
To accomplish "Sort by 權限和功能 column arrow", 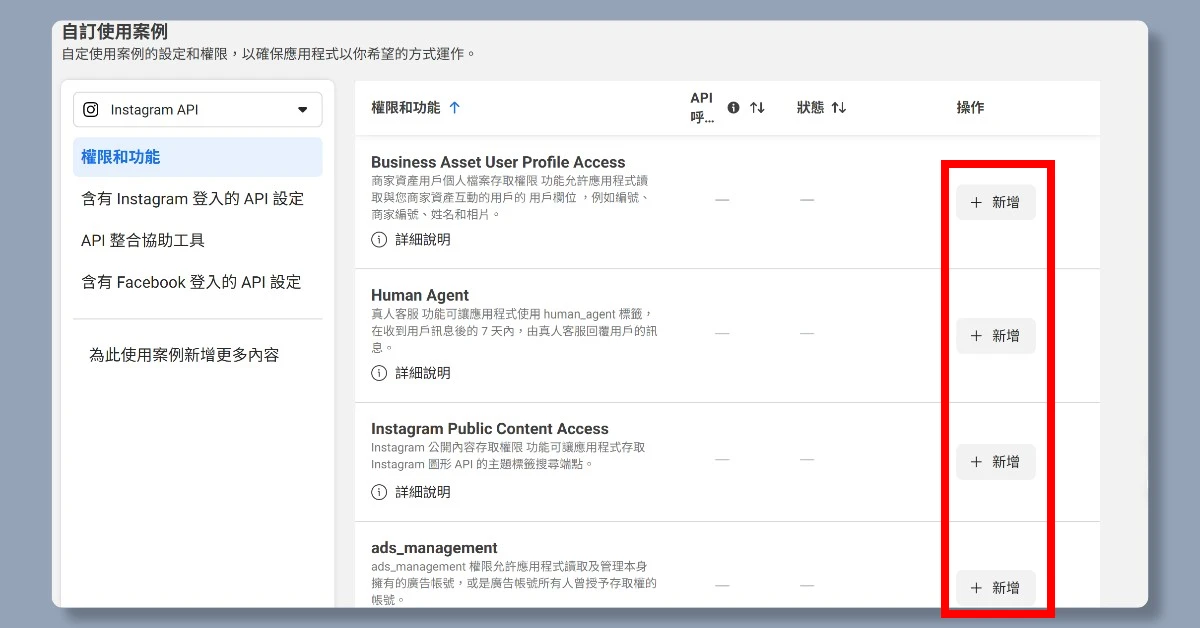I will click(455, 108).
